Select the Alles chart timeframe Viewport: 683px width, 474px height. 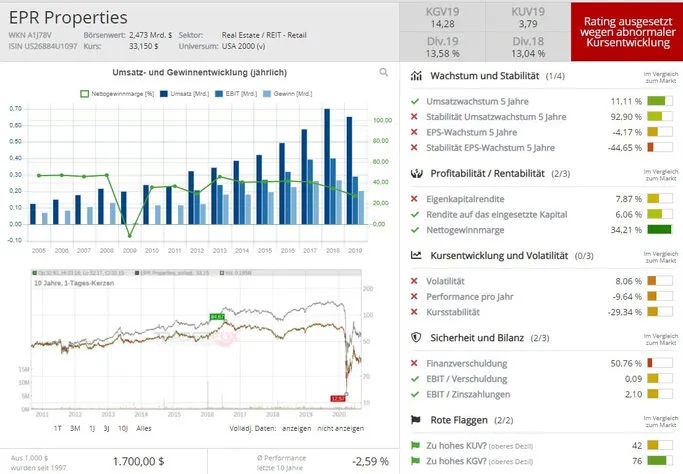(x=144, y=429)
